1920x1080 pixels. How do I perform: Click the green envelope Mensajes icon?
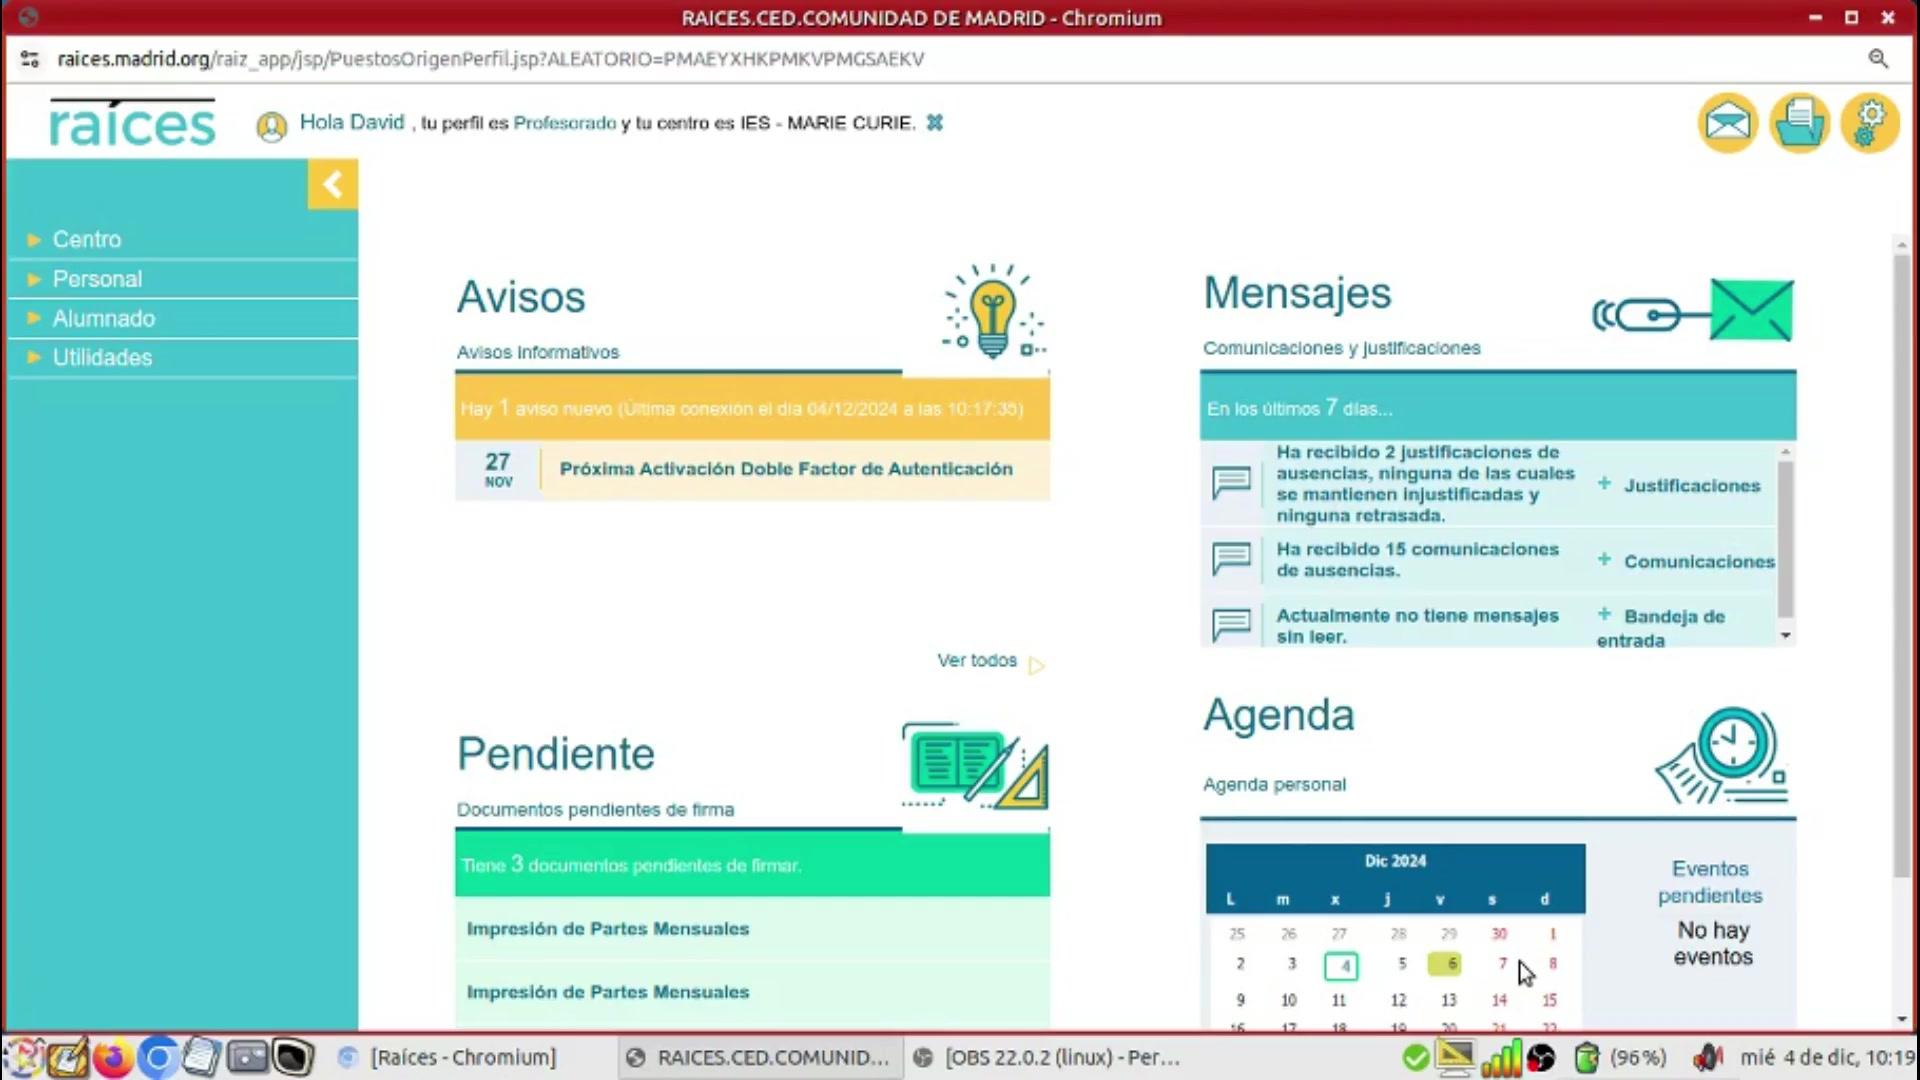pos(1750,311)
